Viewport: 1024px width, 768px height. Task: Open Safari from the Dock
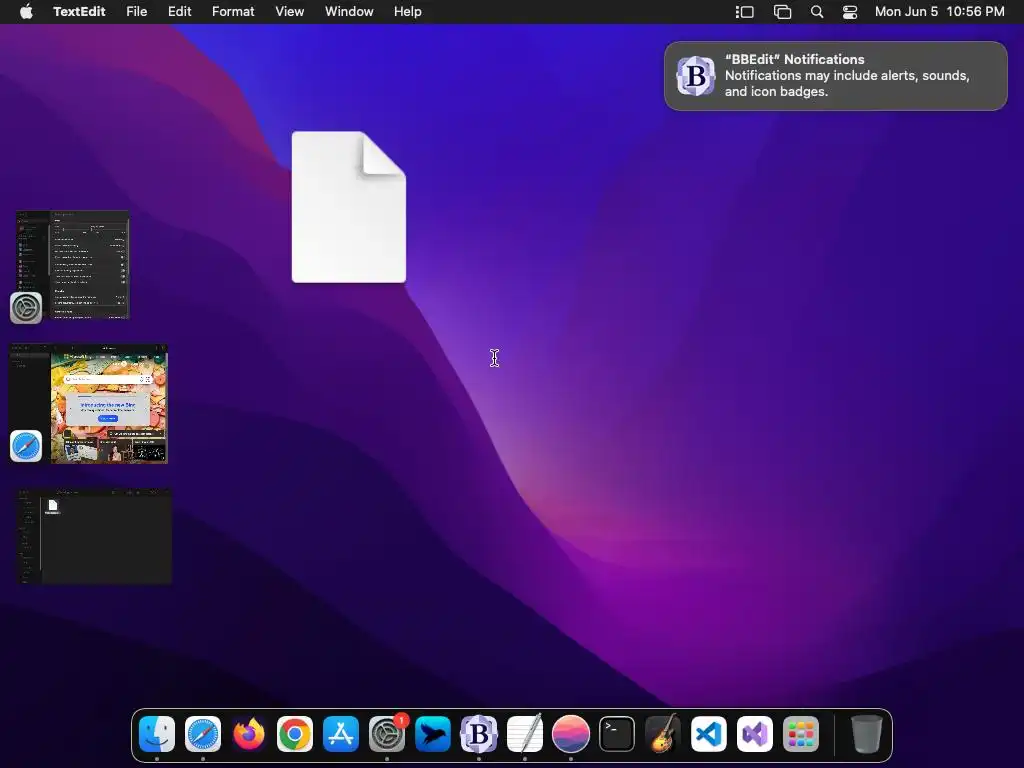coord(203,733)
